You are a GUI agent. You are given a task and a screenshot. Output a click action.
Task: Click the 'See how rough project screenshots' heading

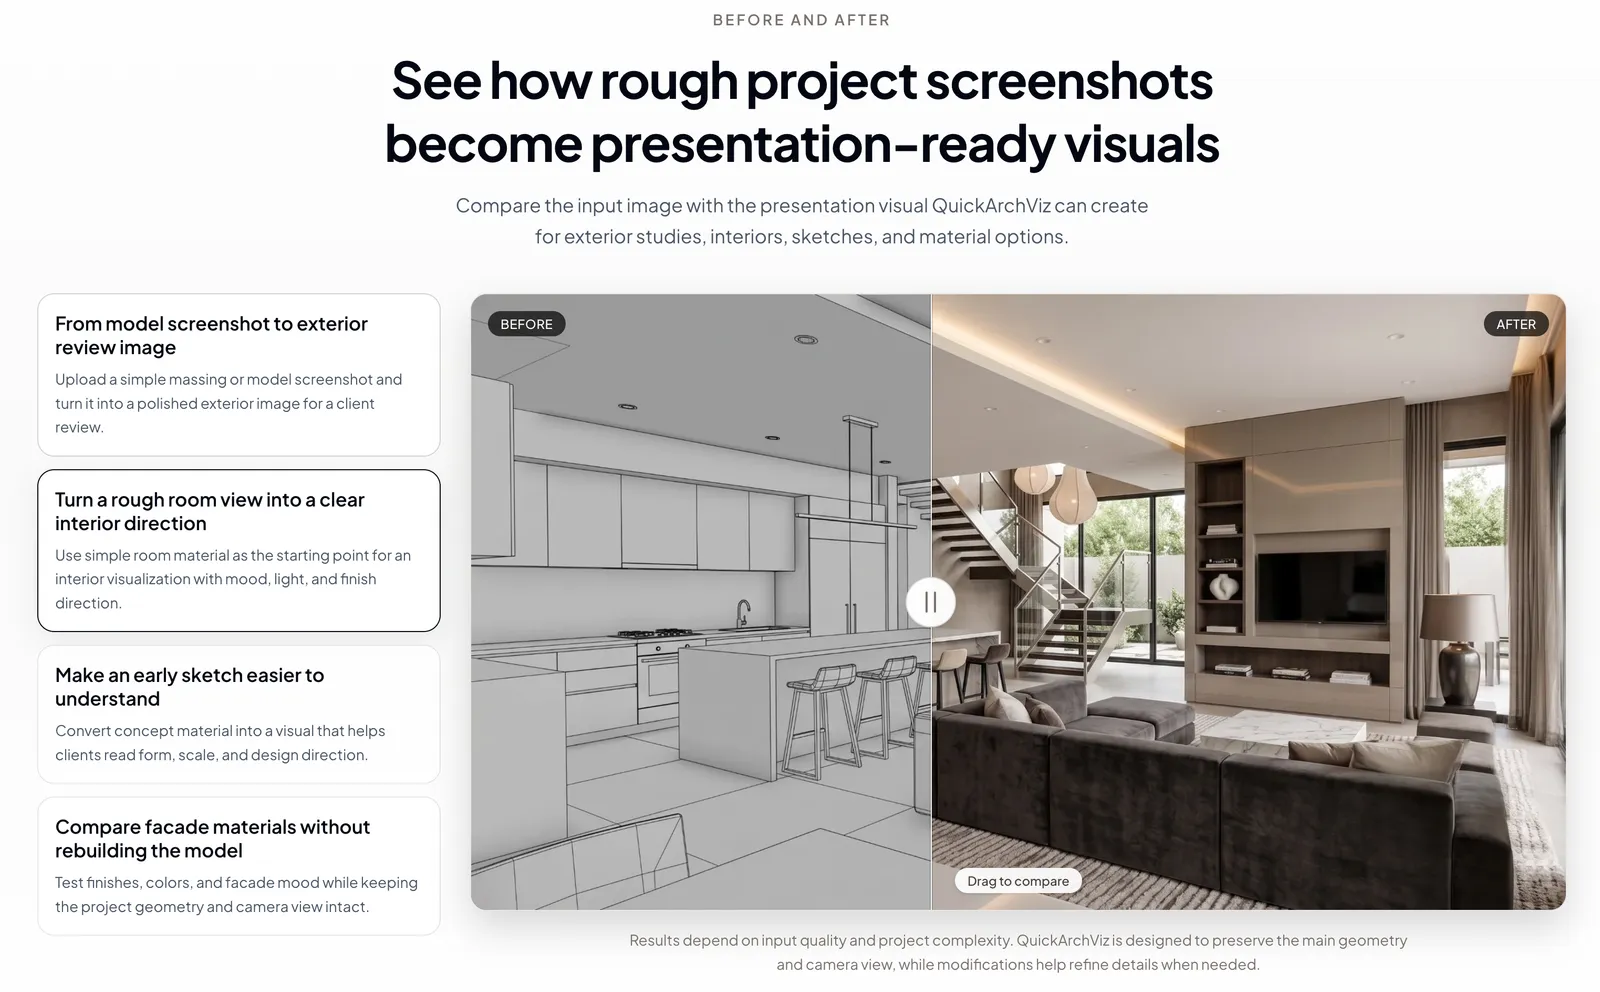pos(801,112)
